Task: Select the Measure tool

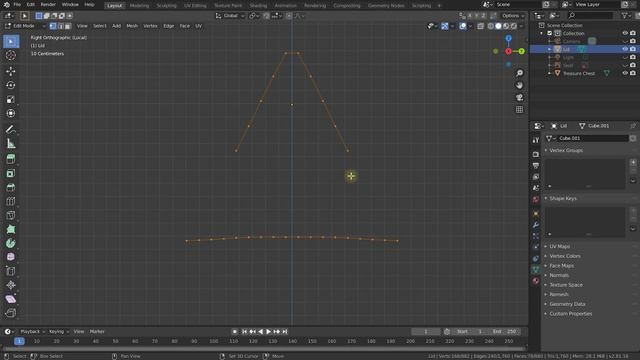Action: click(x=11, y=144)
